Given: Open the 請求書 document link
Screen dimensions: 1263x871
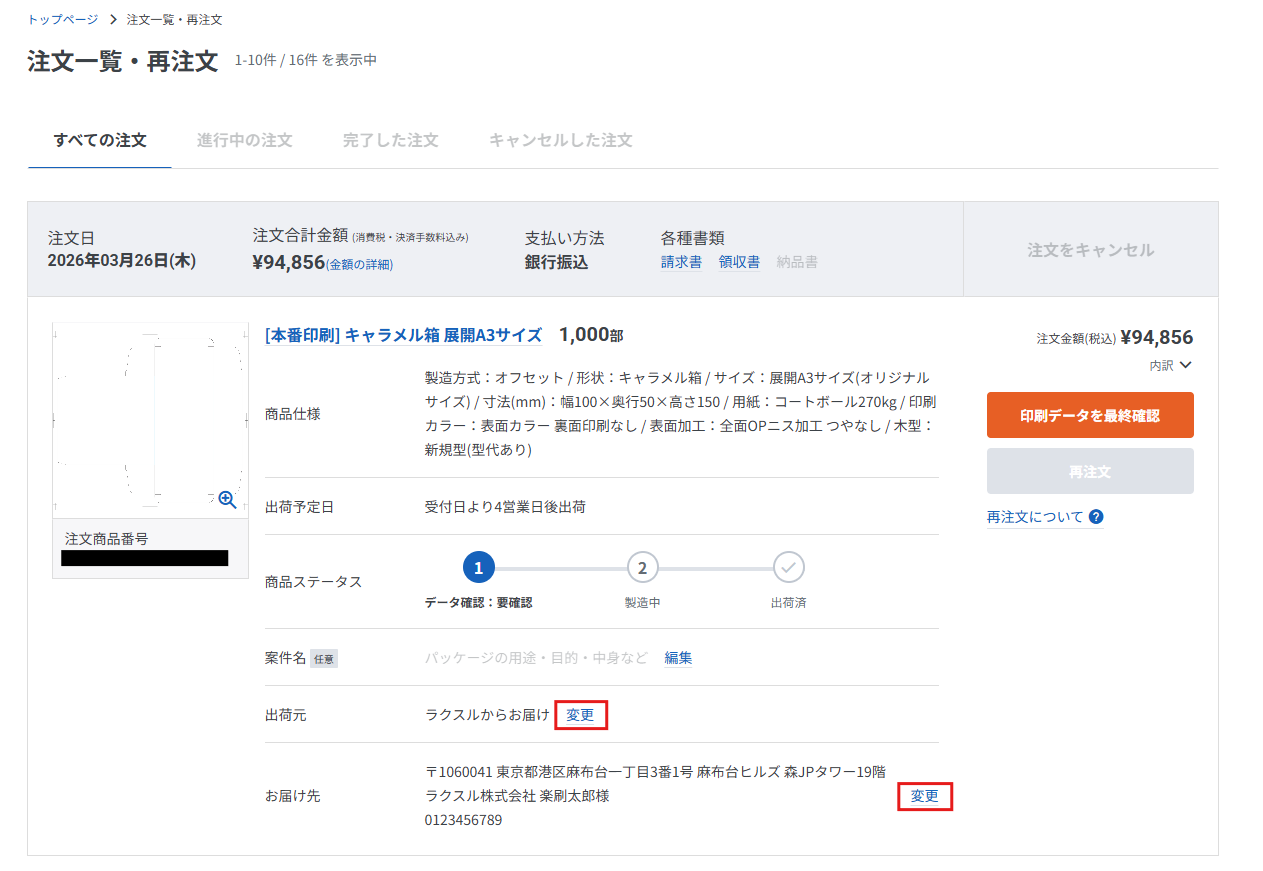Looking at the screenshot, I should (x=681, y=262).
